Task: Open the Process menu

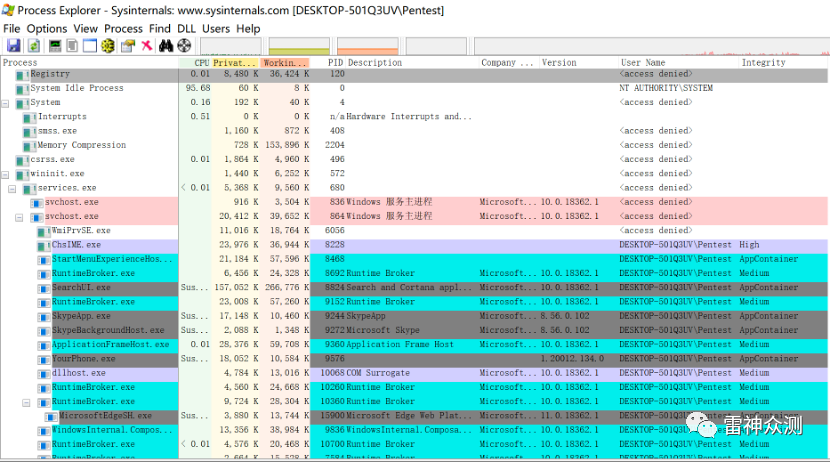Action: click(123, 29)
